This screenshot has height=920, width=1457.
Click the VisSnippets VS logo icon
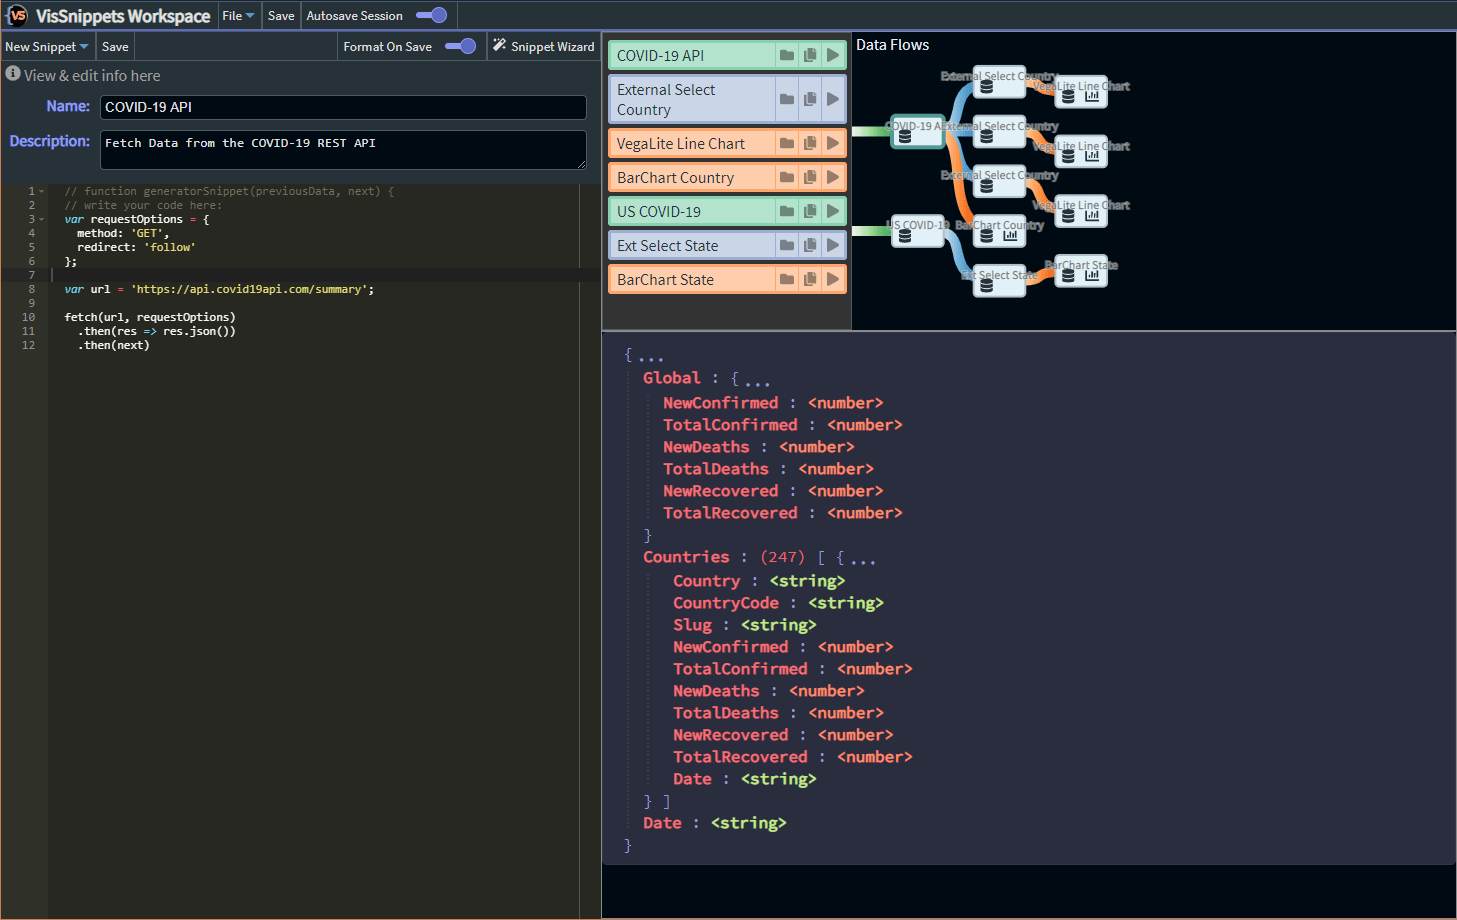coord(17,15)
